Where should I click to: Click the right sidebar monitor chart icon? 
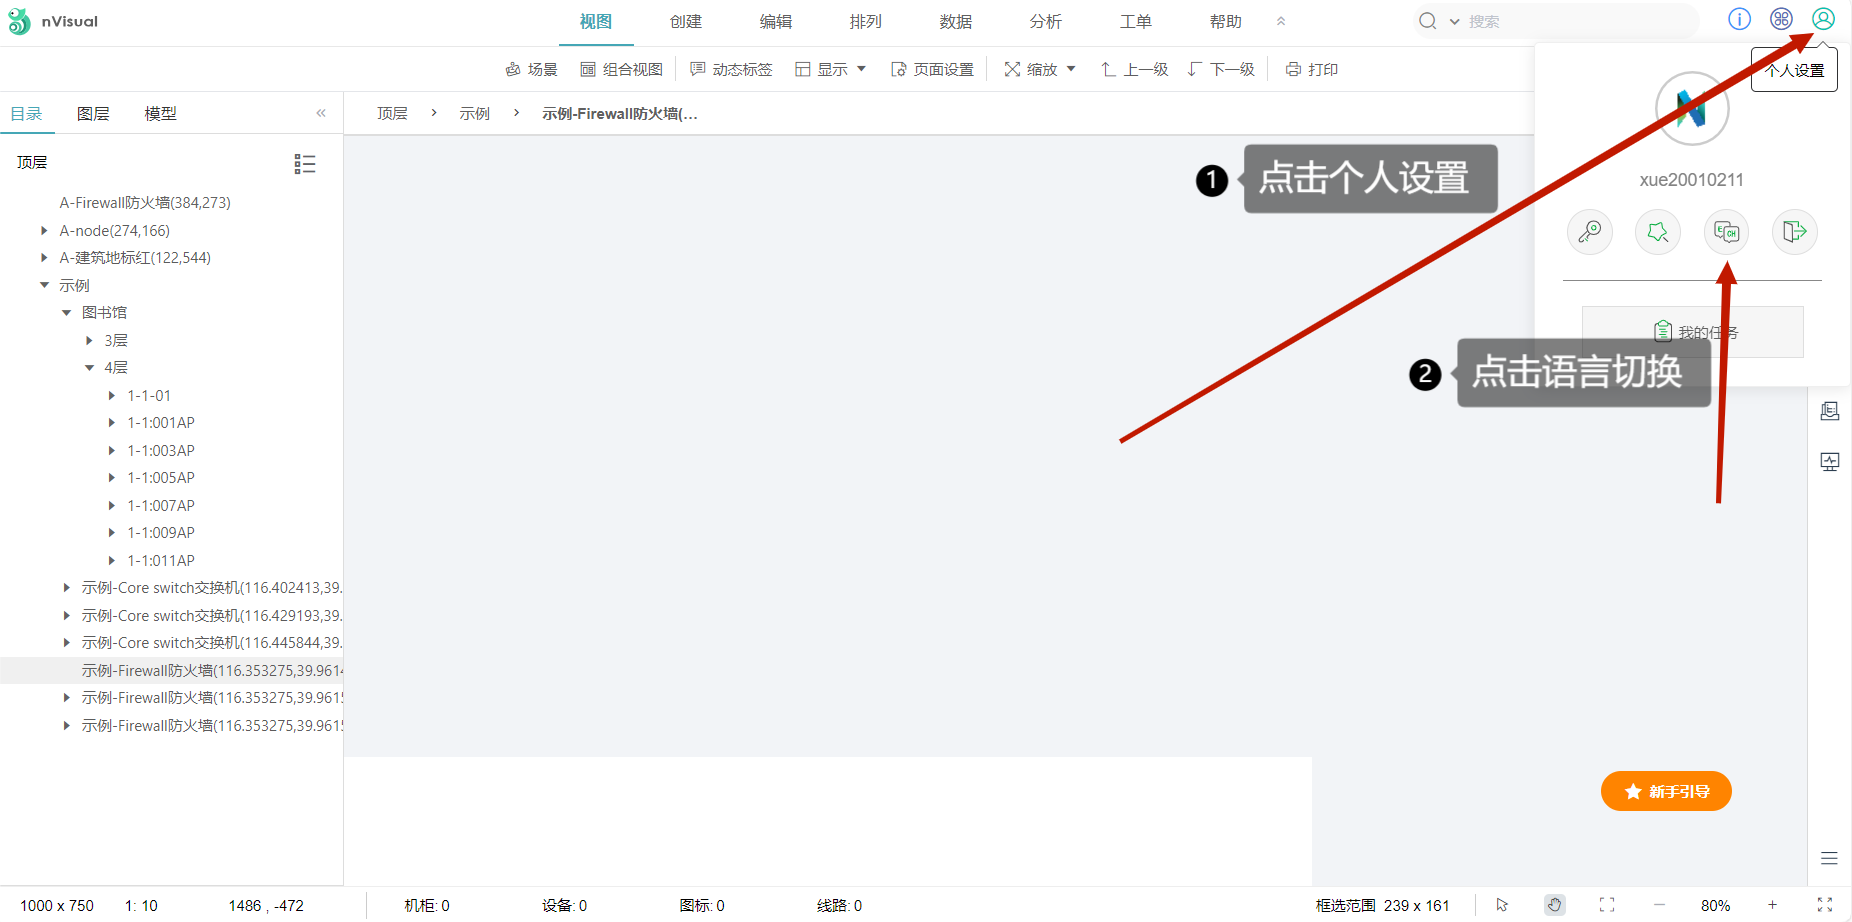point(1830,462)
